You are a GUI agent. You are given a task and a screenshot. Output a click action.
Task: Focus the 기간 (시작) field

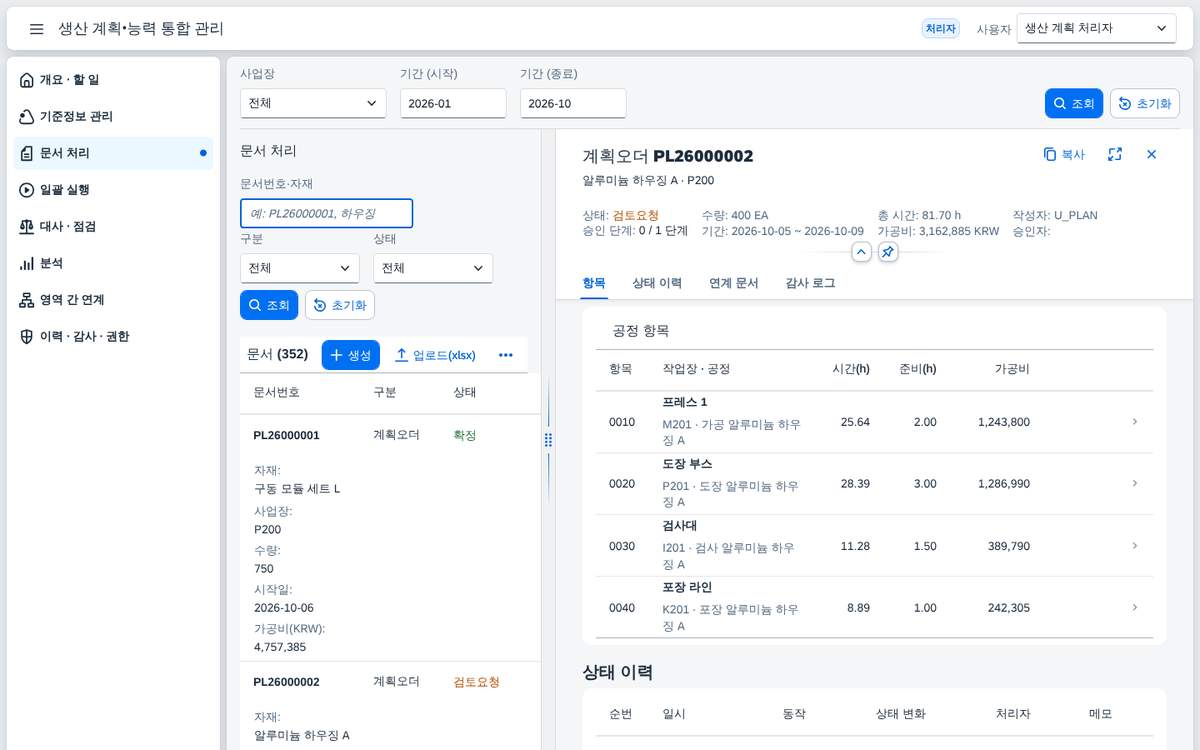[453, 103]
